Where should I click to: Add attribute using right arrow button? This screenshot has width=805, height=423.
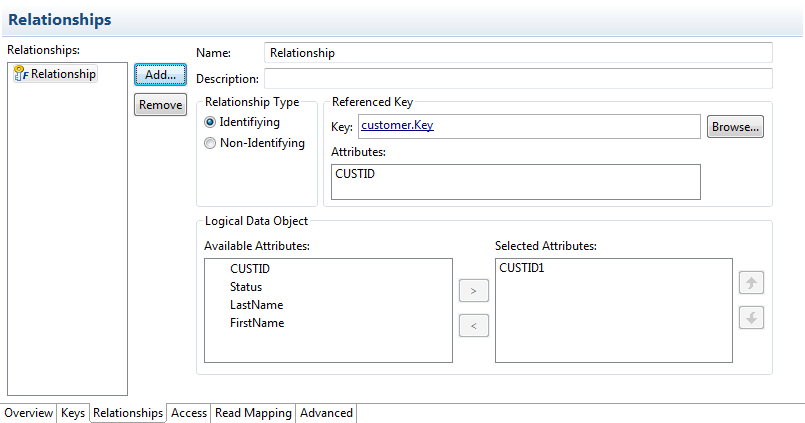[473, 291]
